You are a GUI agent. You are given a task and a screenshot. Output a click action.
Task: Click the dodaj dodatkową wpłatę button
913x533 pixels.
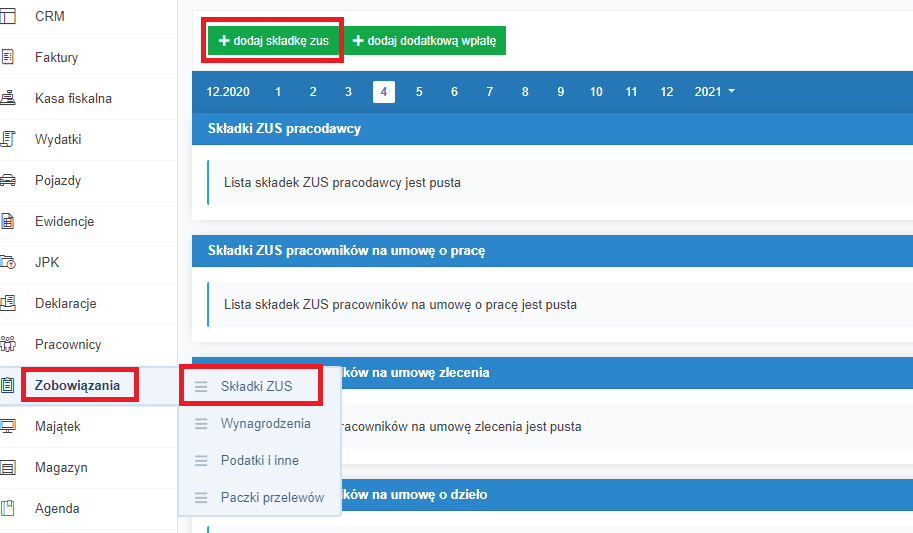pos(425,41)
